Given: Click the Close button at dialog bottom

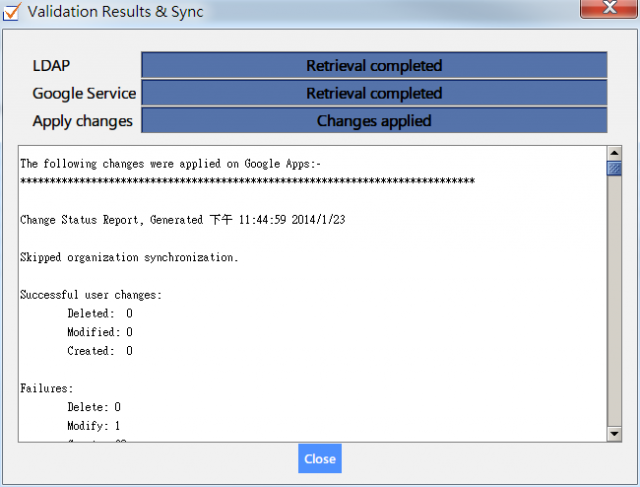Looking at the screenshot, I should 320,458.
